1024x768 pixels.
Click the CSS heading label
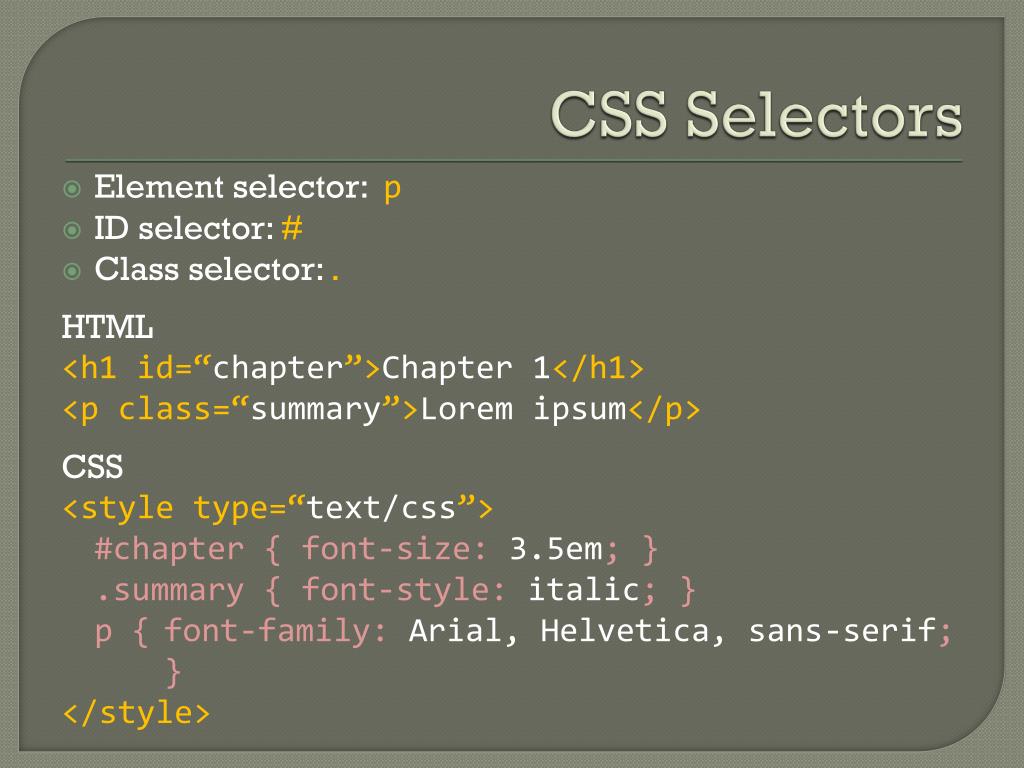(92, 467)
